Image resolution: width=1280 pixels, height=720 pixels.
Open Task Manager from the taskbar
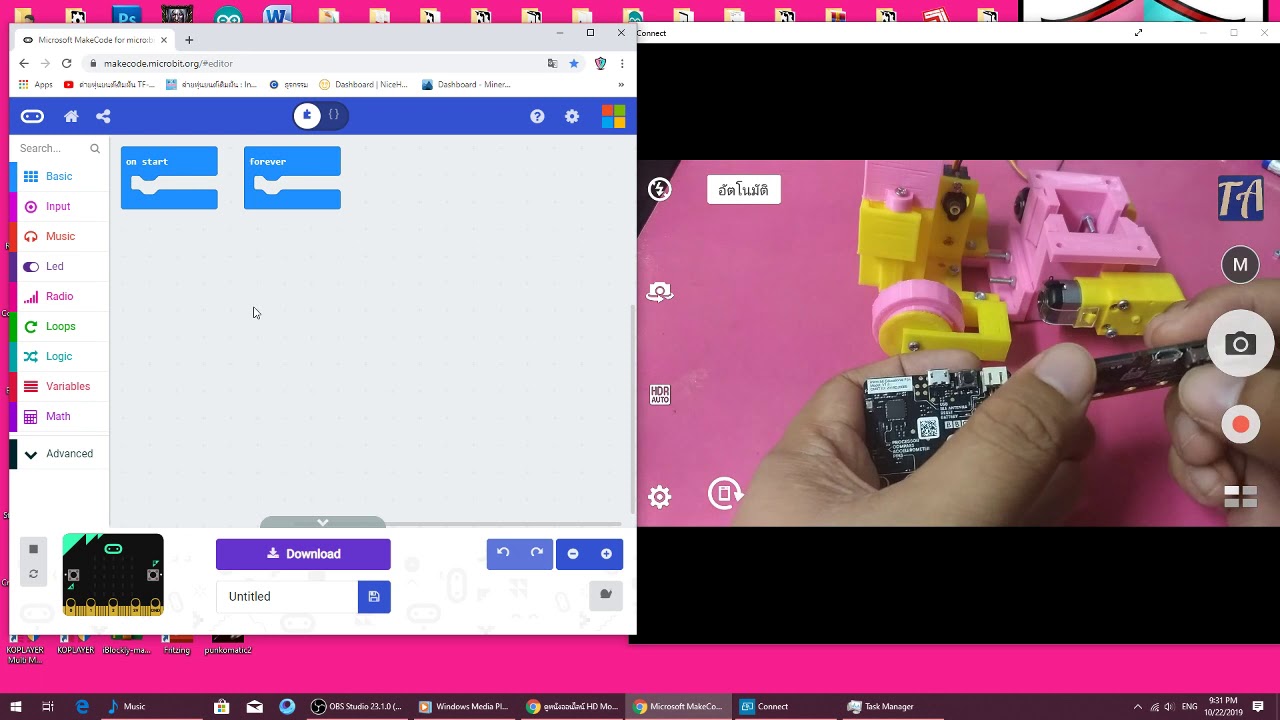881,706
